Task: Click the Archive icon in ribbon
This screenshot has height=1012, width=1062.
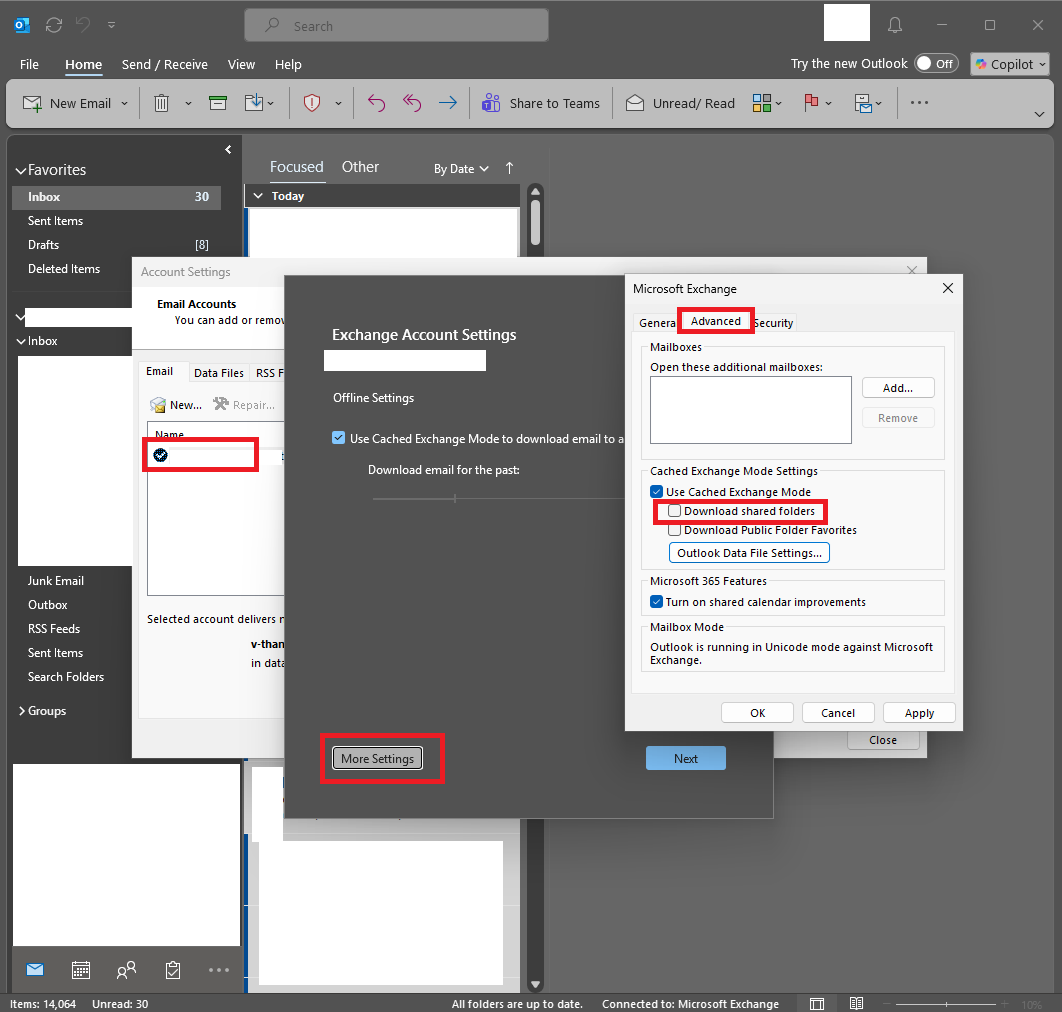Action: [x=218, y=103]
